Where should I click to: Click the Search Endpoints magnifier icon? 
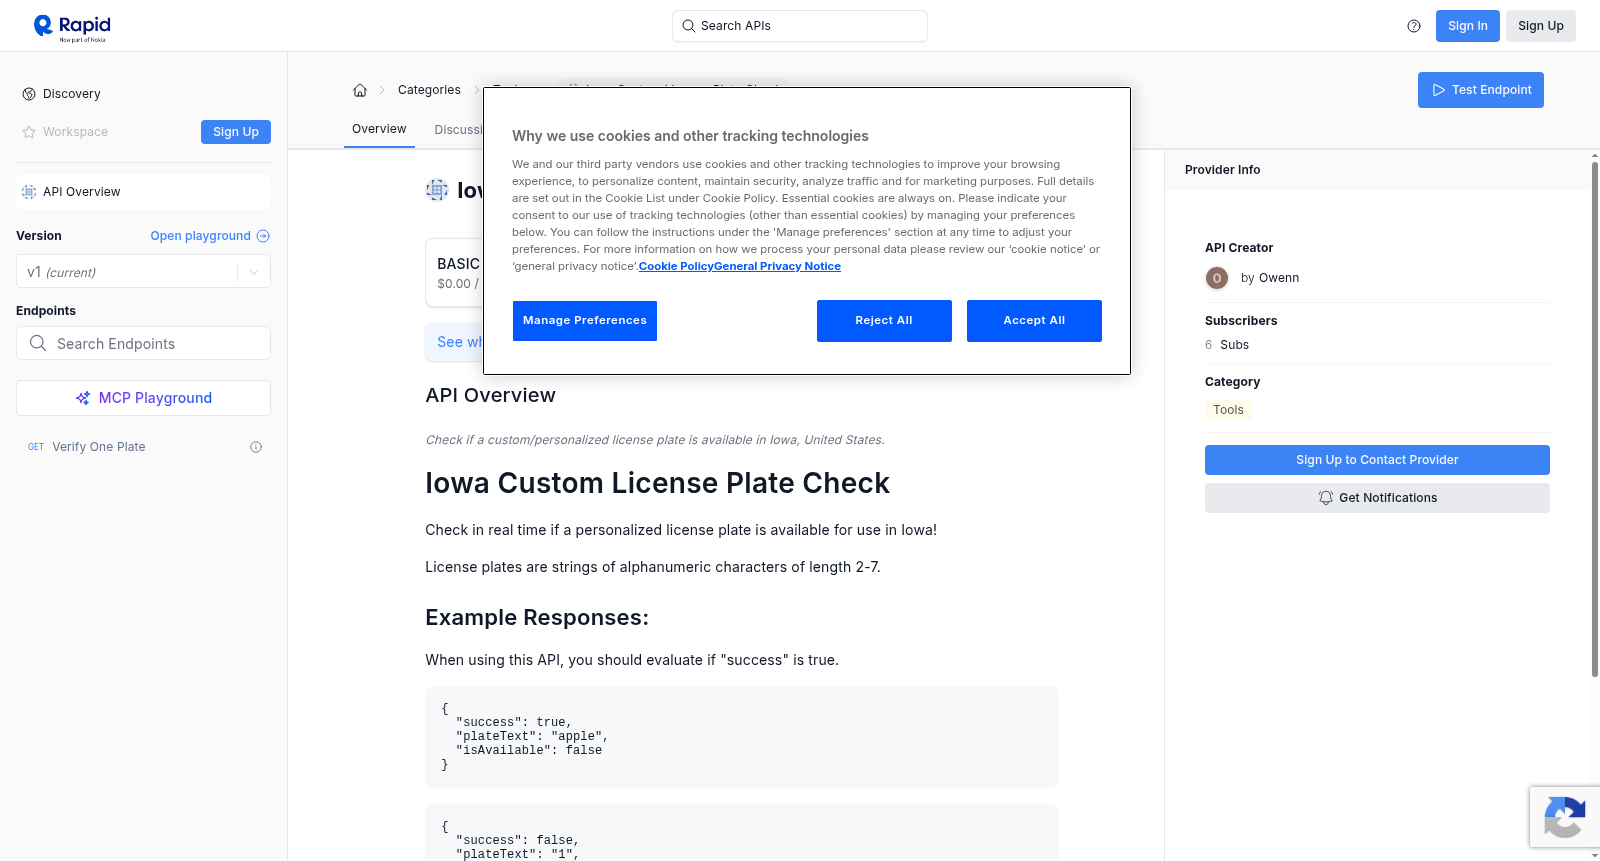38,343
